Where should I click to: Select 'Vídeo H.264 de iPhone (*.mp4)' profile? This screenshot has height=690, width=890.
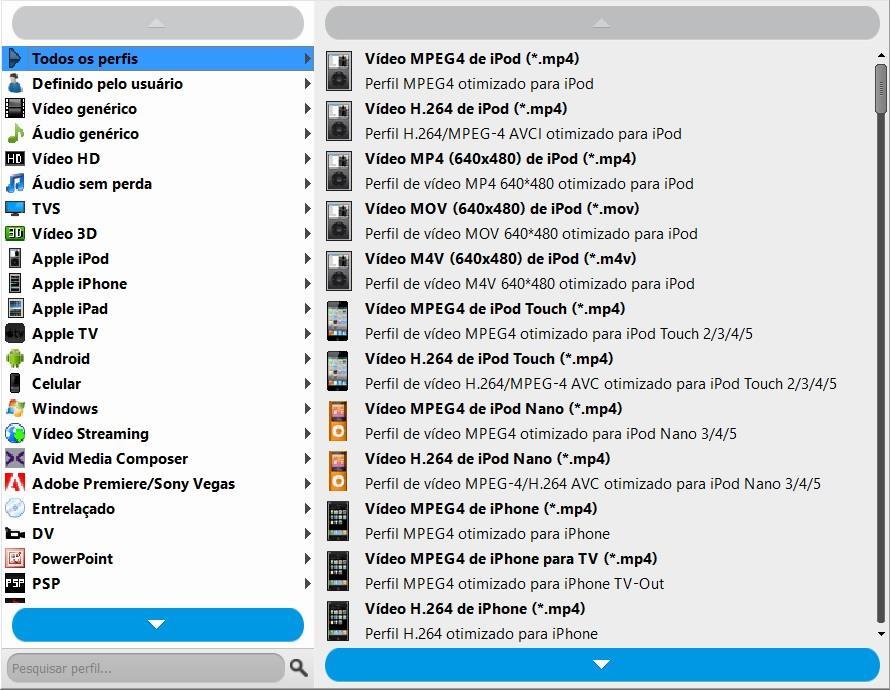pos(599,621)
